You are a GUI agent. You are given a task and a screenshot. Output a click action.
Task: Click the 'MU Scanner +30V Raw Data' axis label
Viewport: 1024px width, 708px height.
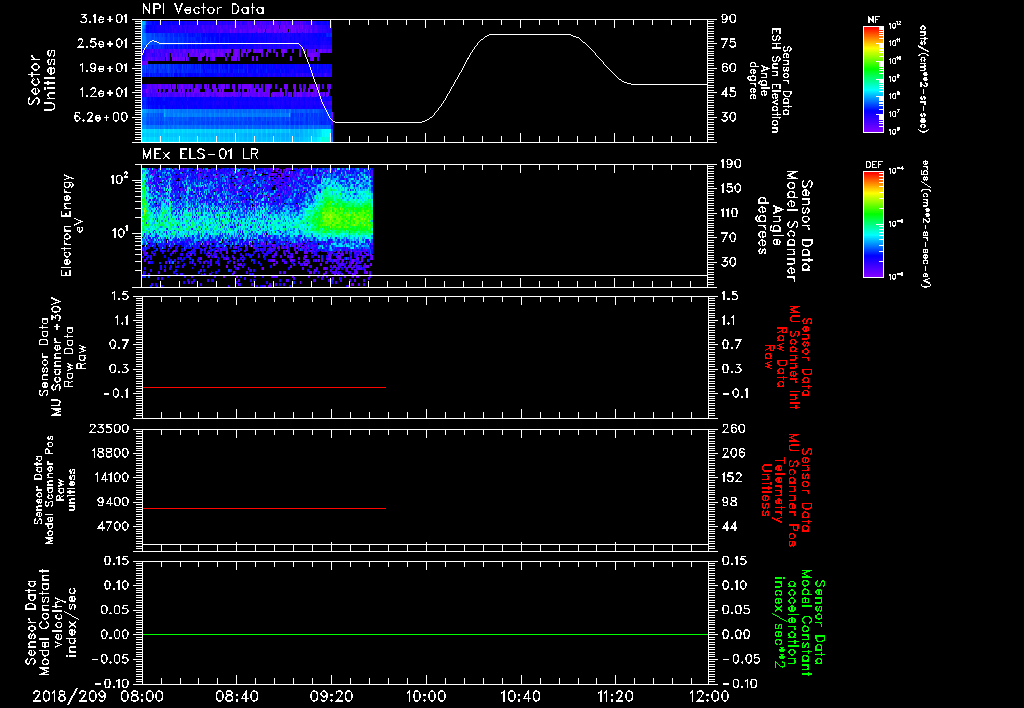click(63, 356)
